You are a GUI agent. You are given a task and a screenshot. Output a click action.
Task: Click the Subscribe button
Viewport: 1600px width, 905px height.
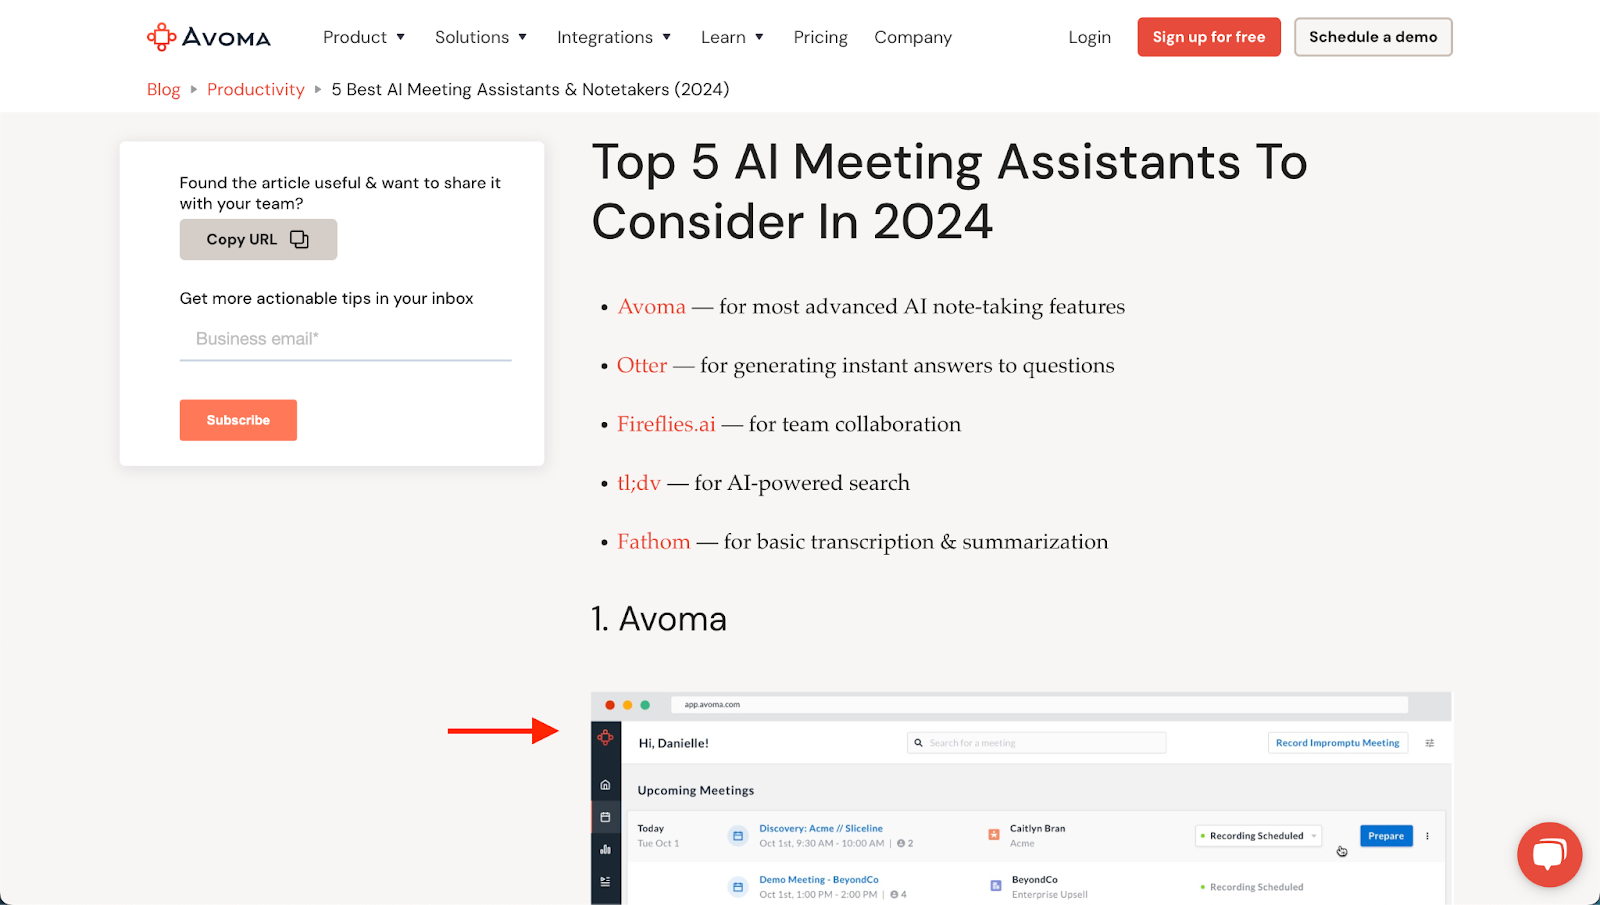coord(238,420)
